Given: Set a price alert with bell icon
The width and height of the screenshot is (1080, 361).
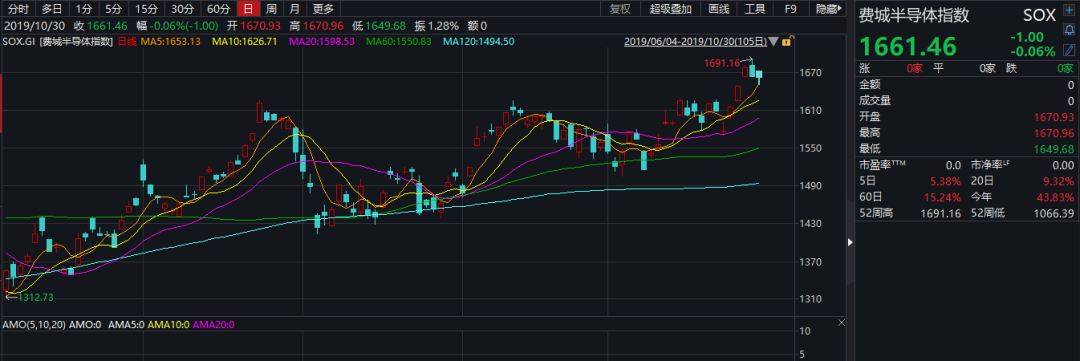Looking at the screenshot, I should click(1068, 31).
